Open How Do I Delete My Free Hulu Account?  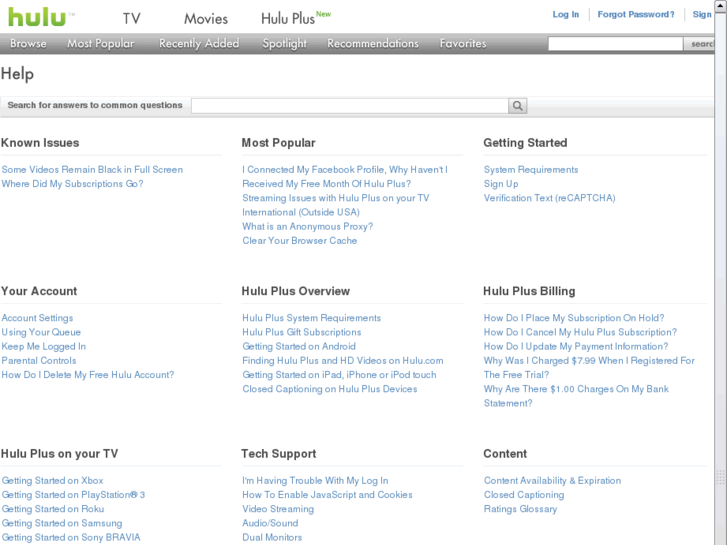click(88, 375)
